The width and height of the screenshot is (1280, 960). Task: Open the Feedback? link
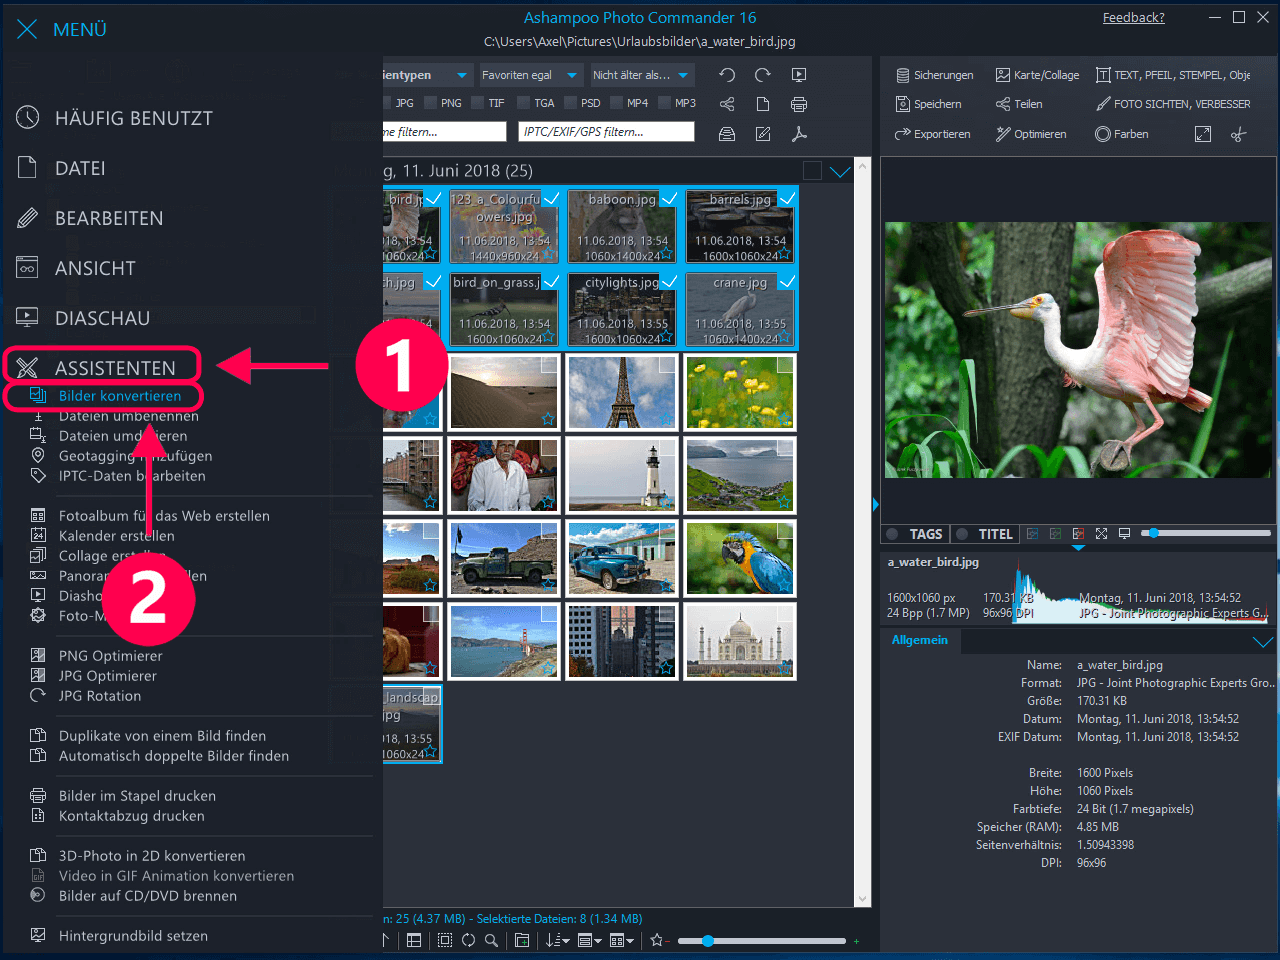[1133, 17]
